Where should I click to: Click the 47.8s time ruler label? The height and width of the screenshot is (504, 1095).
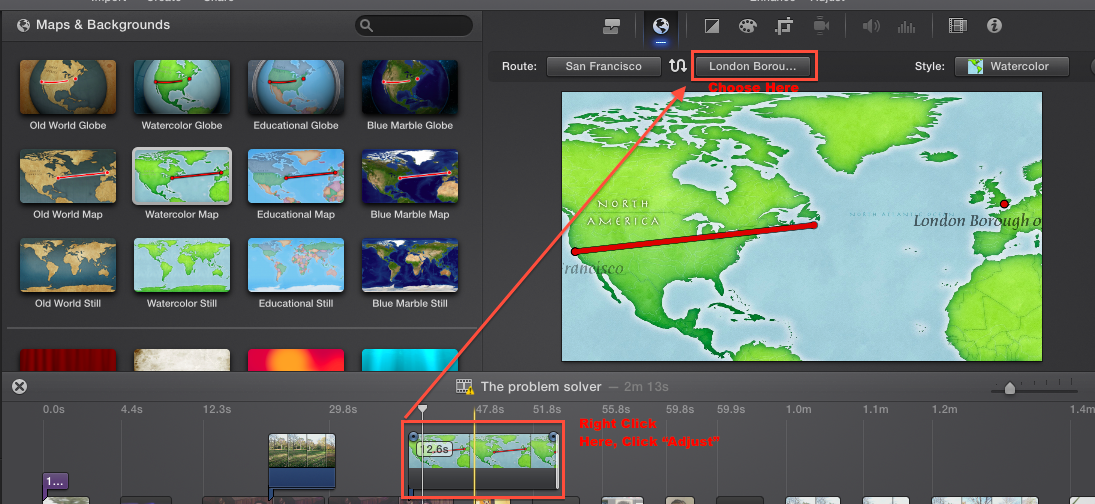click(x=490, y=409)
